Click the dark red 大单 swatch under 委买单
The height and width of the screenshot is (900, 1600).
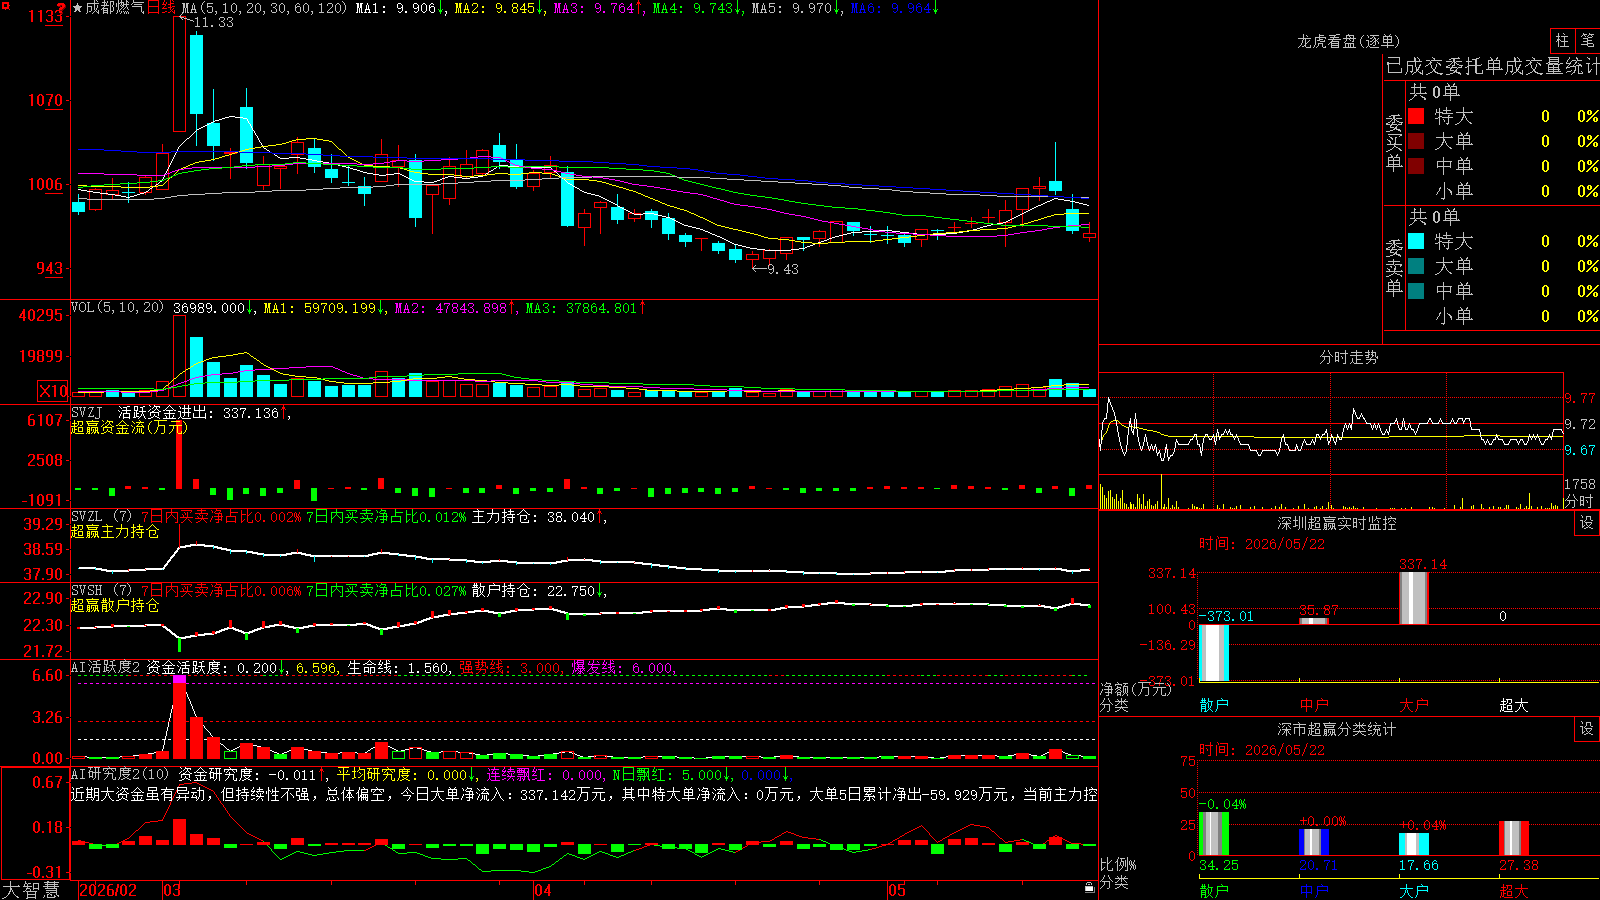click(x=1416, y=141)
